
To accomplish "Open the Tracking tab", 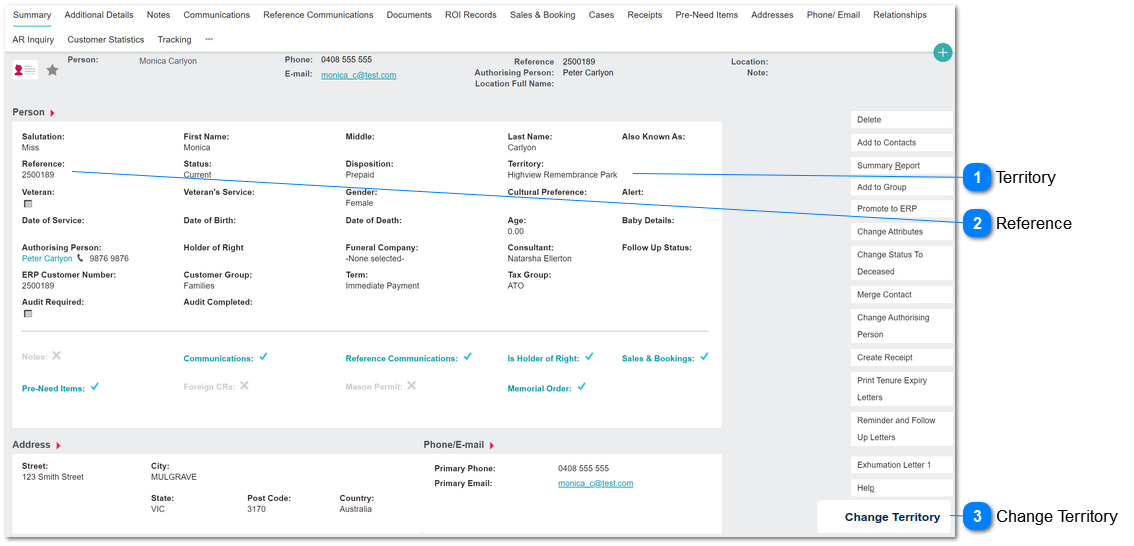I will click(174, 40).
